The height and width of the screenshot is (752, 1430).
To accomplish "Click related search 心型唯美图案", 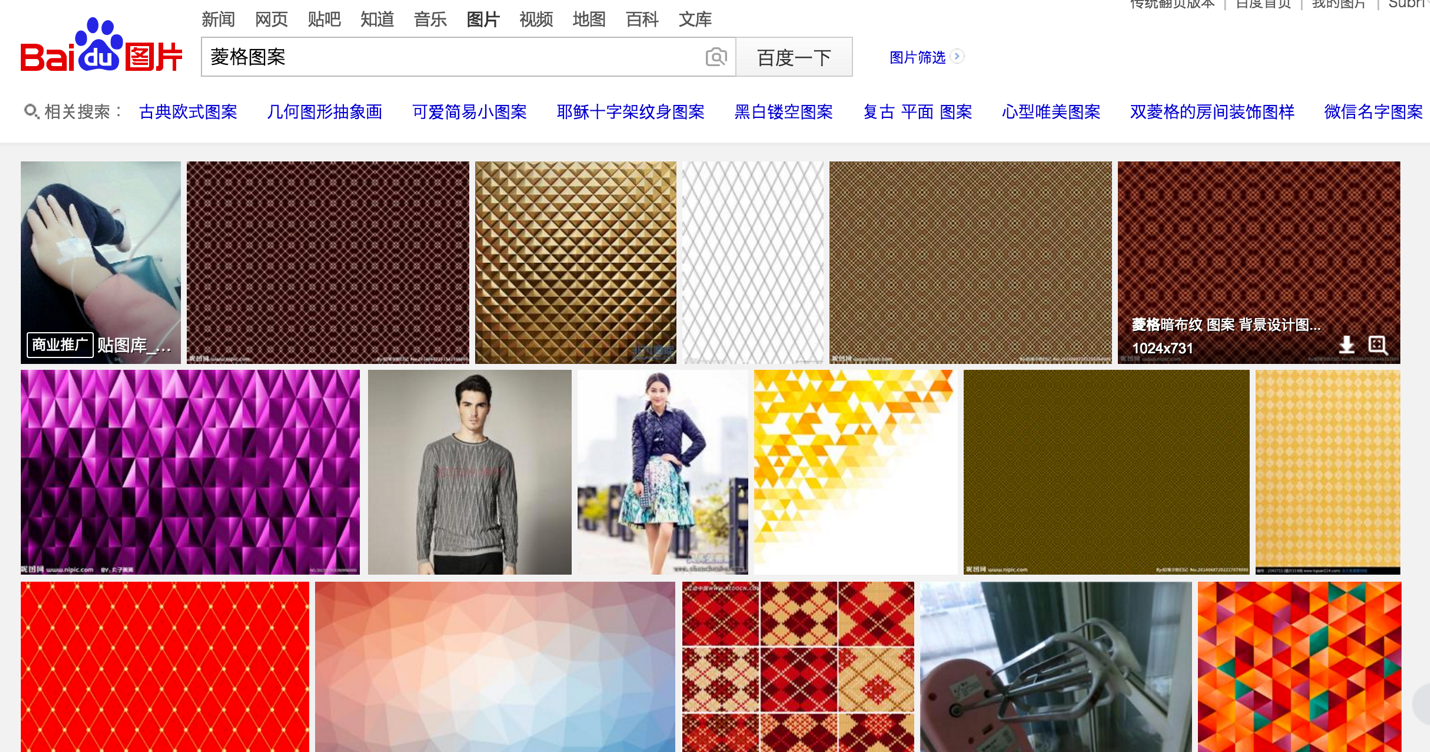I will pyautogui.click(x=1051, y=112).
